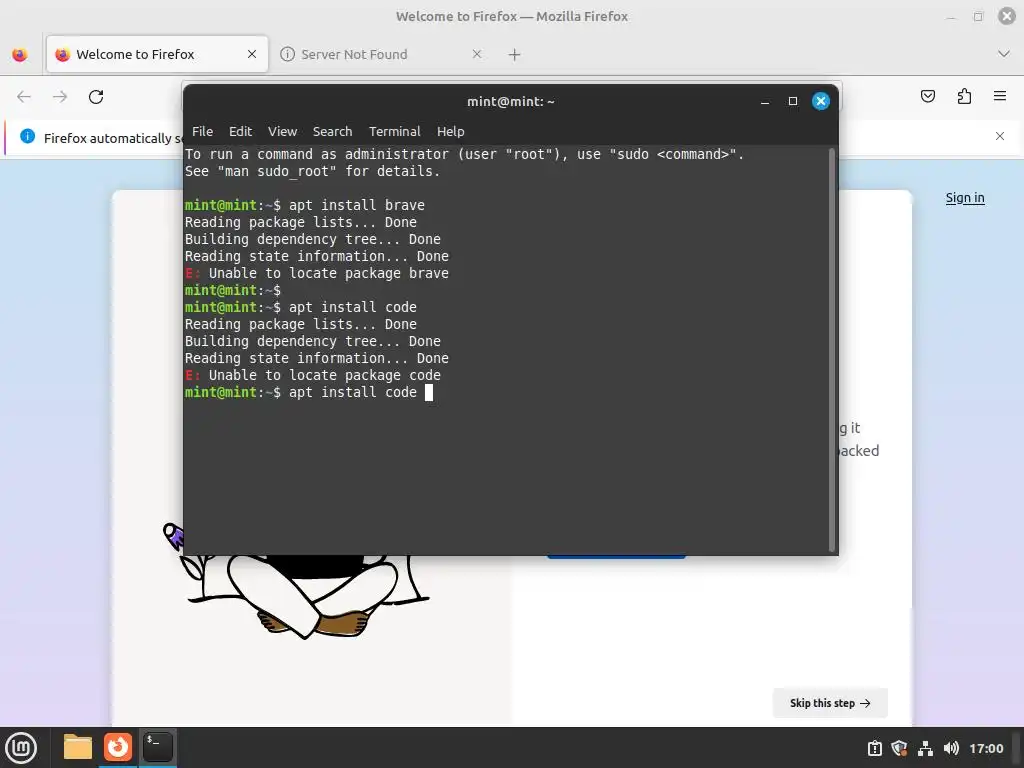Image resolution: width=1024 pixels, height=768 pixels.
Task: Minimize the terminal window
Action: 765,101
